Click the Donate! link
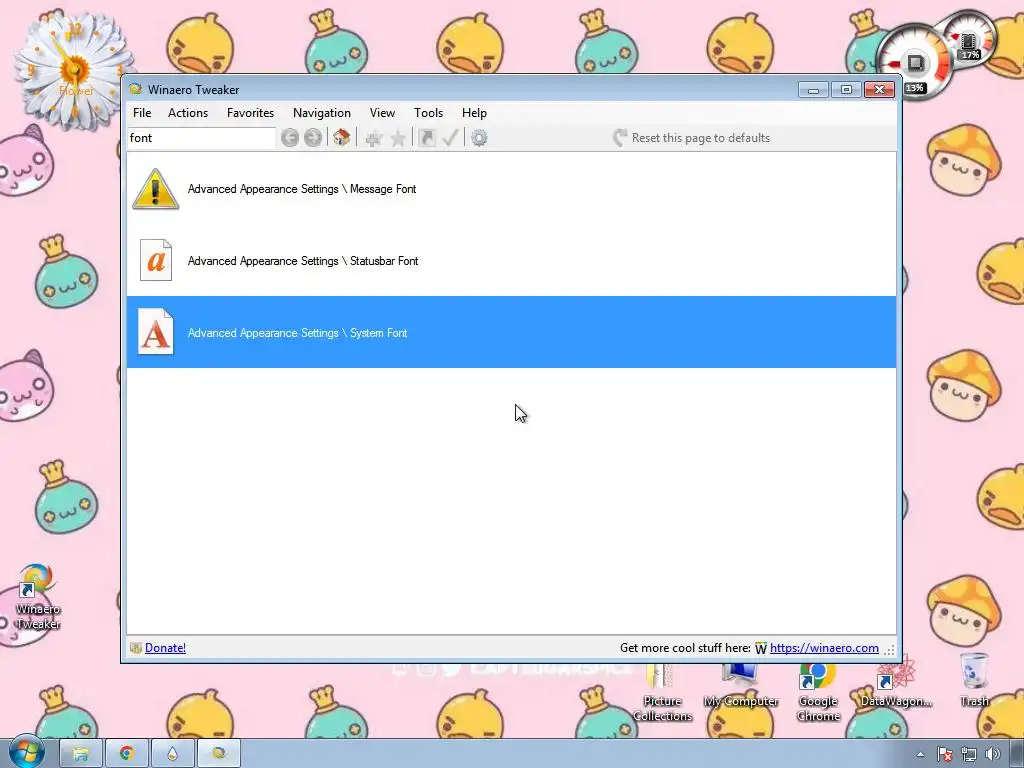 [165, 648]
